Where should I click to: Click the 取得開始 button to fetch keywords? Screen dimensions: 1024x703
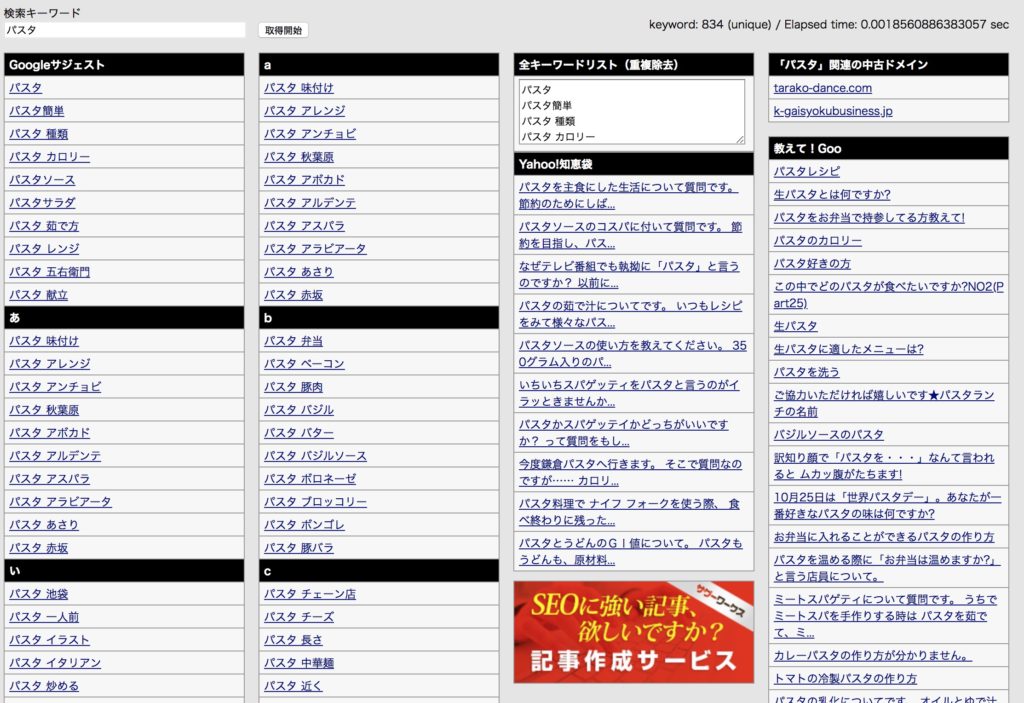(x=281, y=29)
